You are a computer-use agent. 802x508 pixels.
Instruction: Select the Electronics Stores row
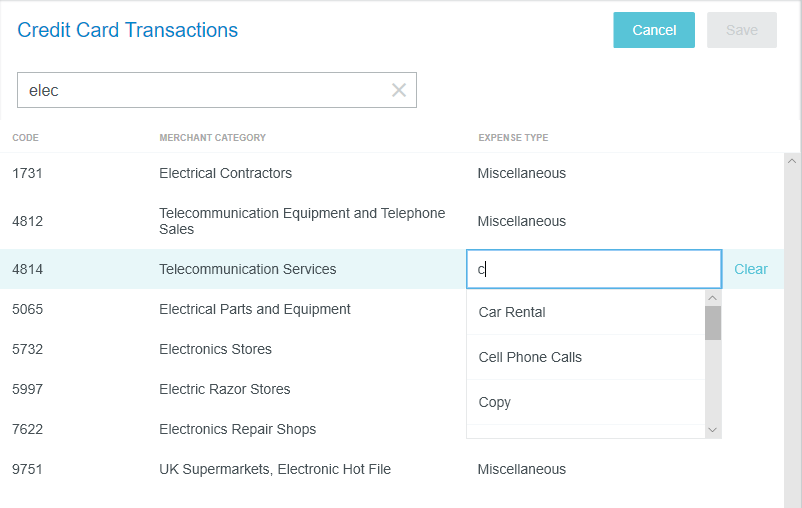tap(215, 349)
